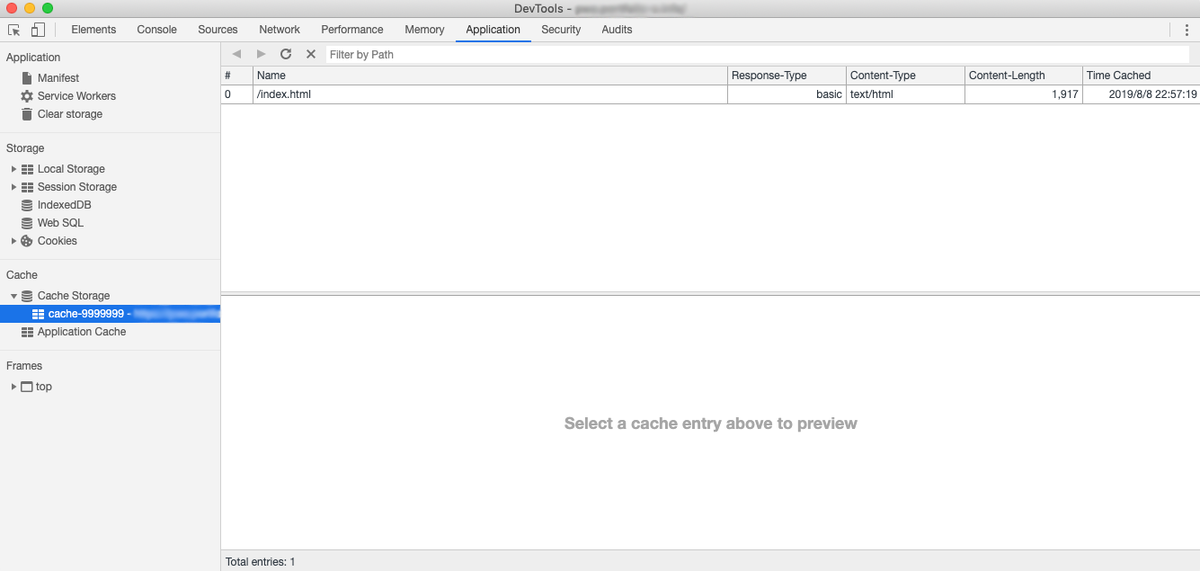Click the Session Storage grid icon
The width and height of the screenshot is (1200, 571).
coord(28,187)
